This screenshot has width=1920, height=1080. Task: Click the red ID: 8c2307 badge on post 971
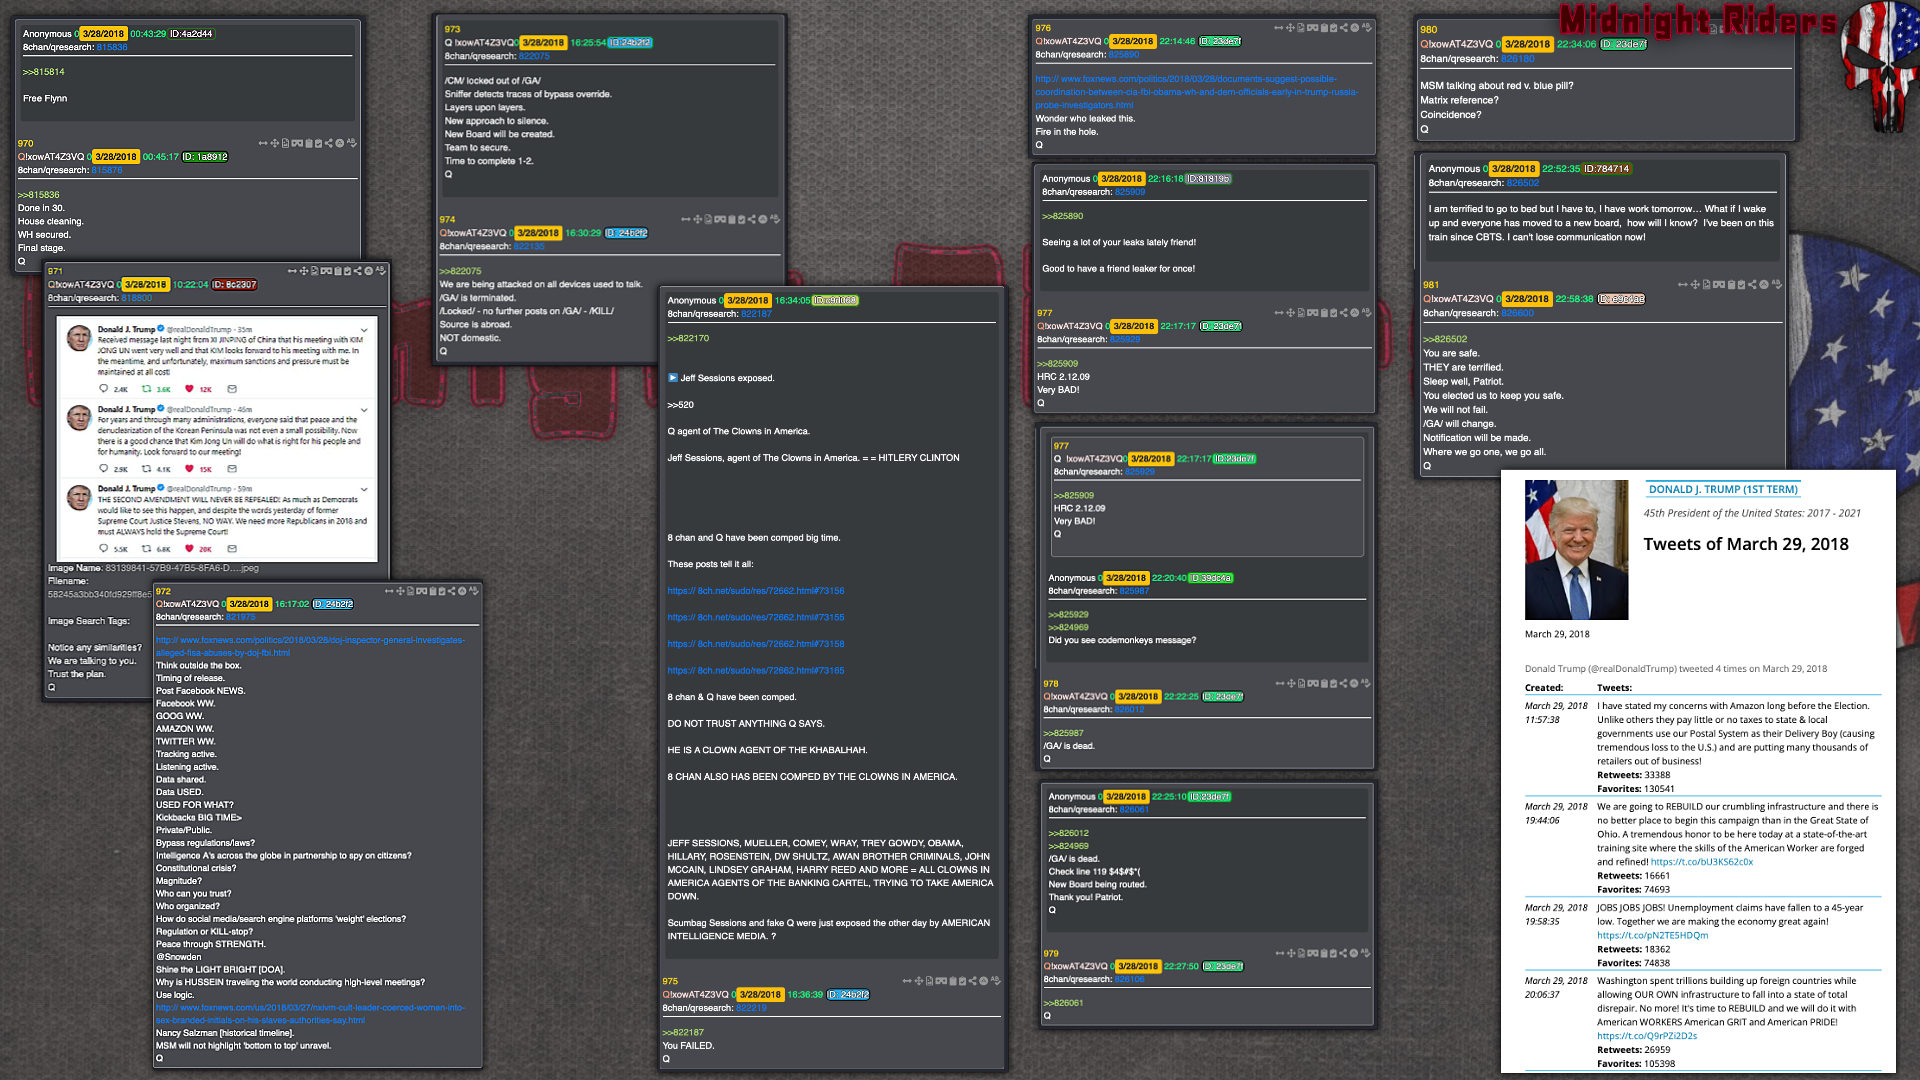point(235,285)
